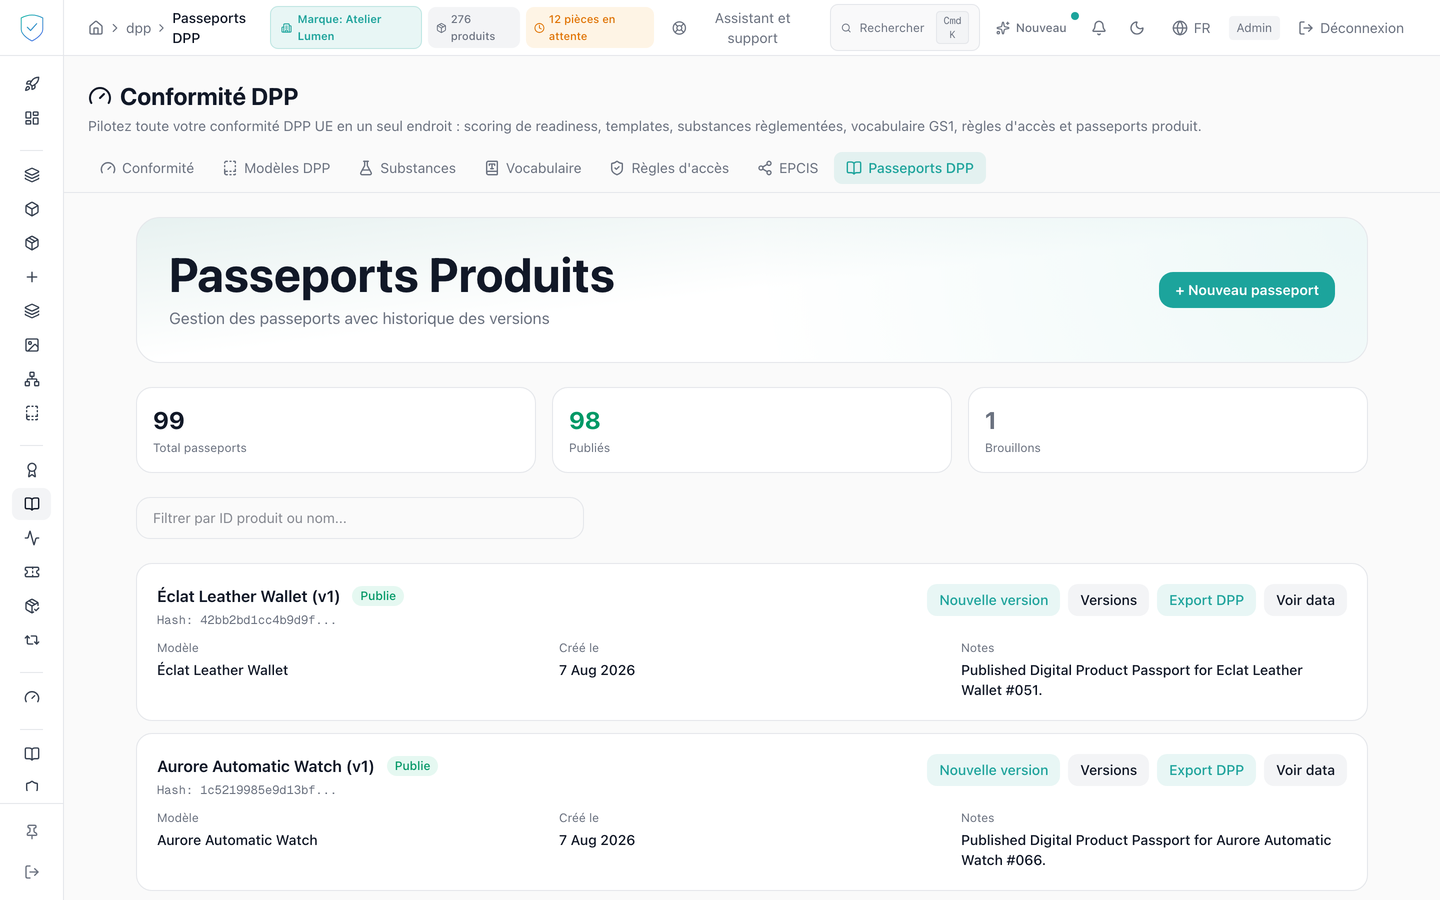
Task: Open the ticket icon in sidebar
Action: pos(32,572)
